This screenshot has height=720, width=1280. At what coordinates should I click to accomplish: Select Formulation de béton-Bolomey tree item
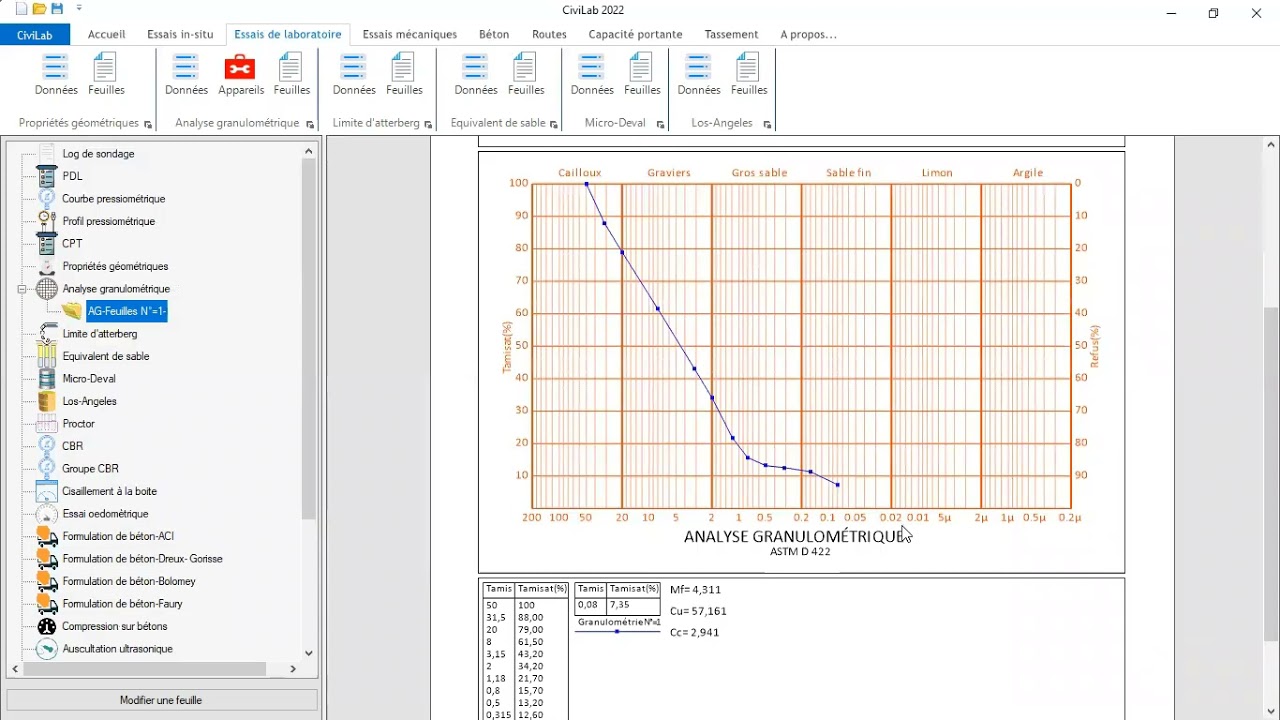click(x=129, y=581)
